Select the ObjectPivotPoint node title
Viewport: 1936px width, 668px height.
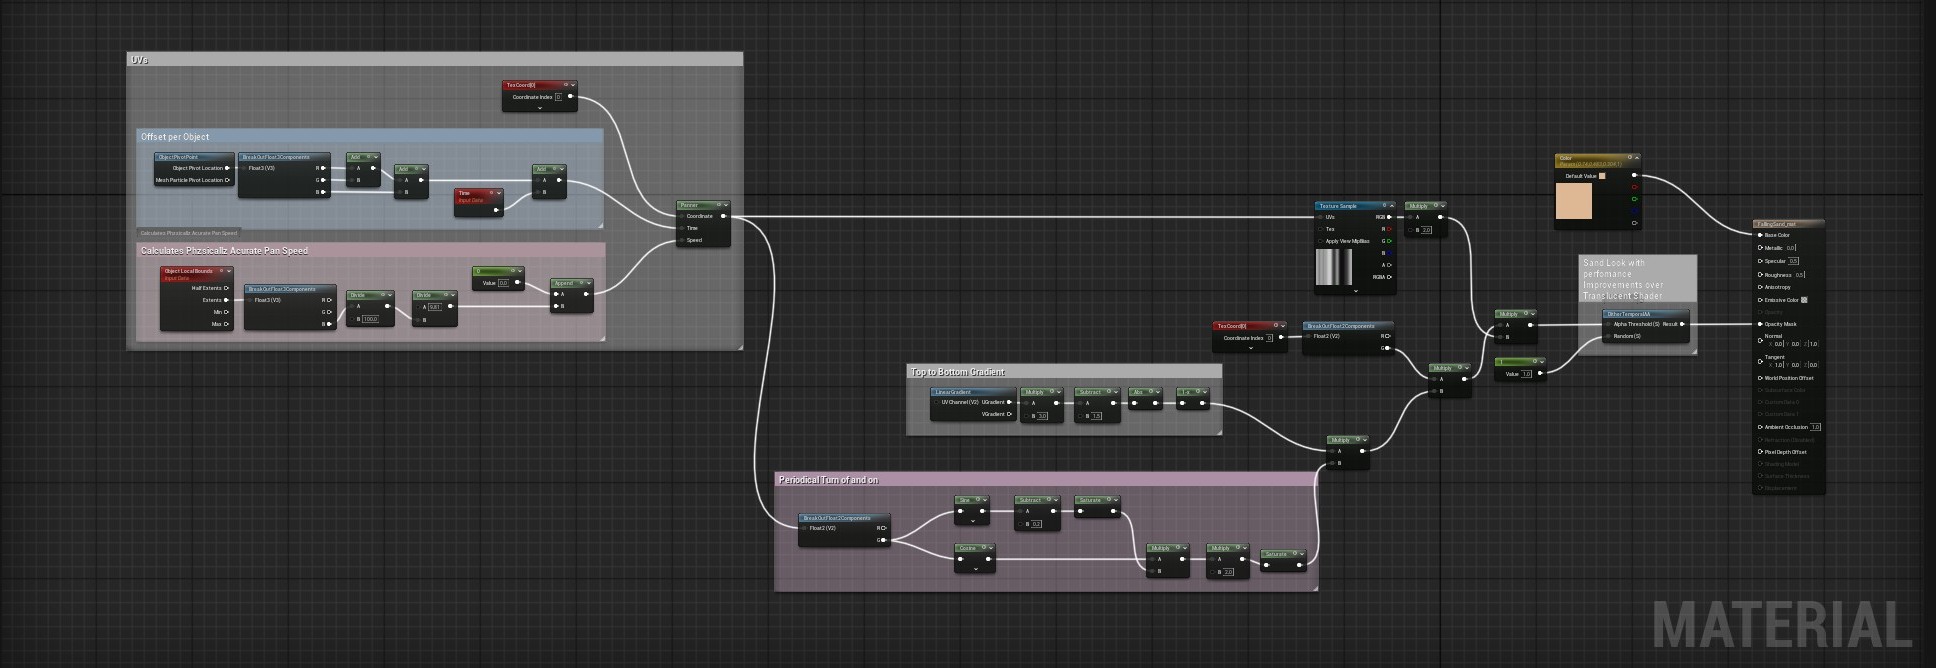point(178,157)
